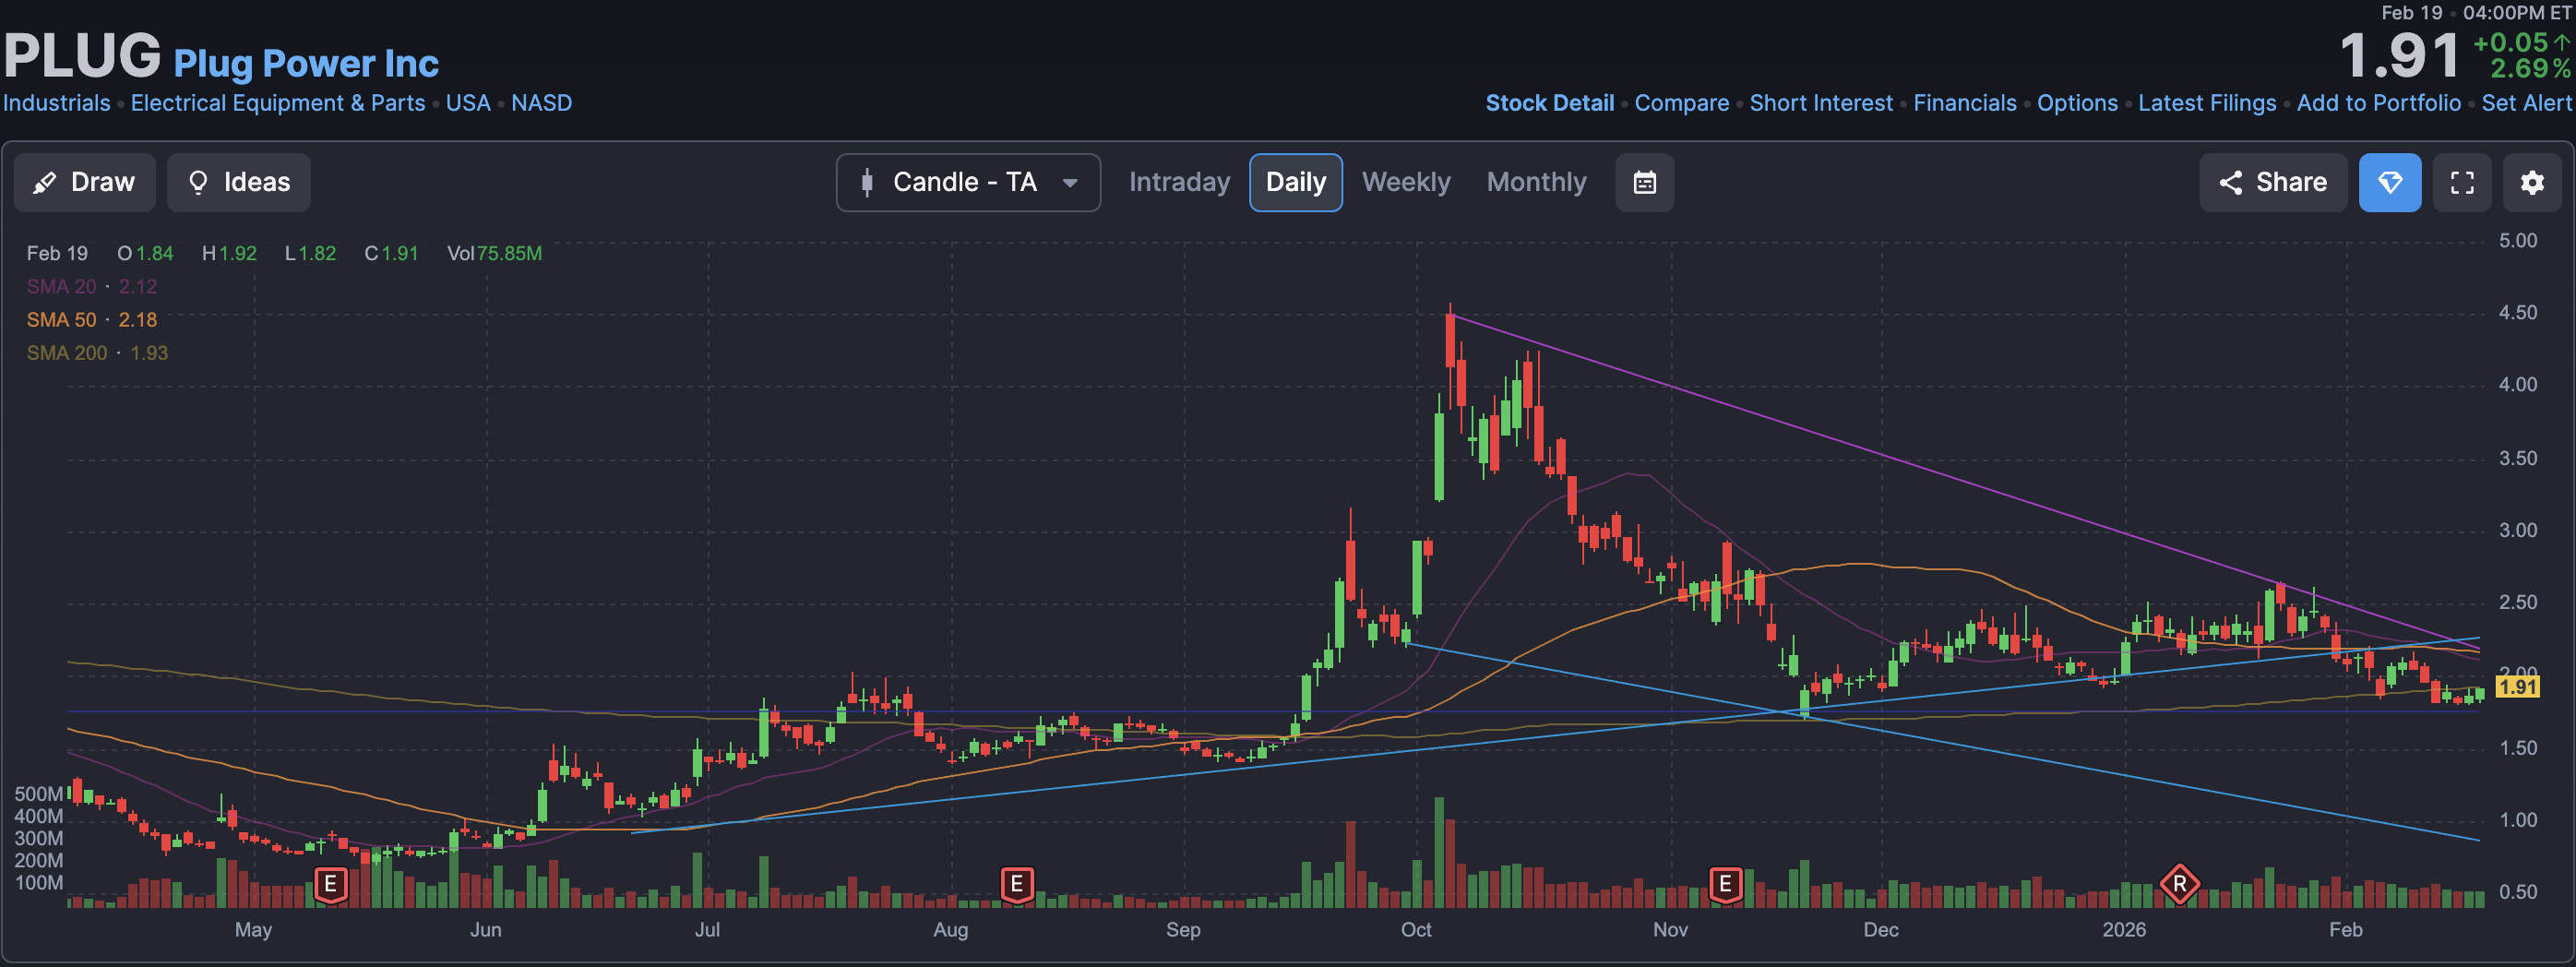Click the USA country link

point(468,103)
